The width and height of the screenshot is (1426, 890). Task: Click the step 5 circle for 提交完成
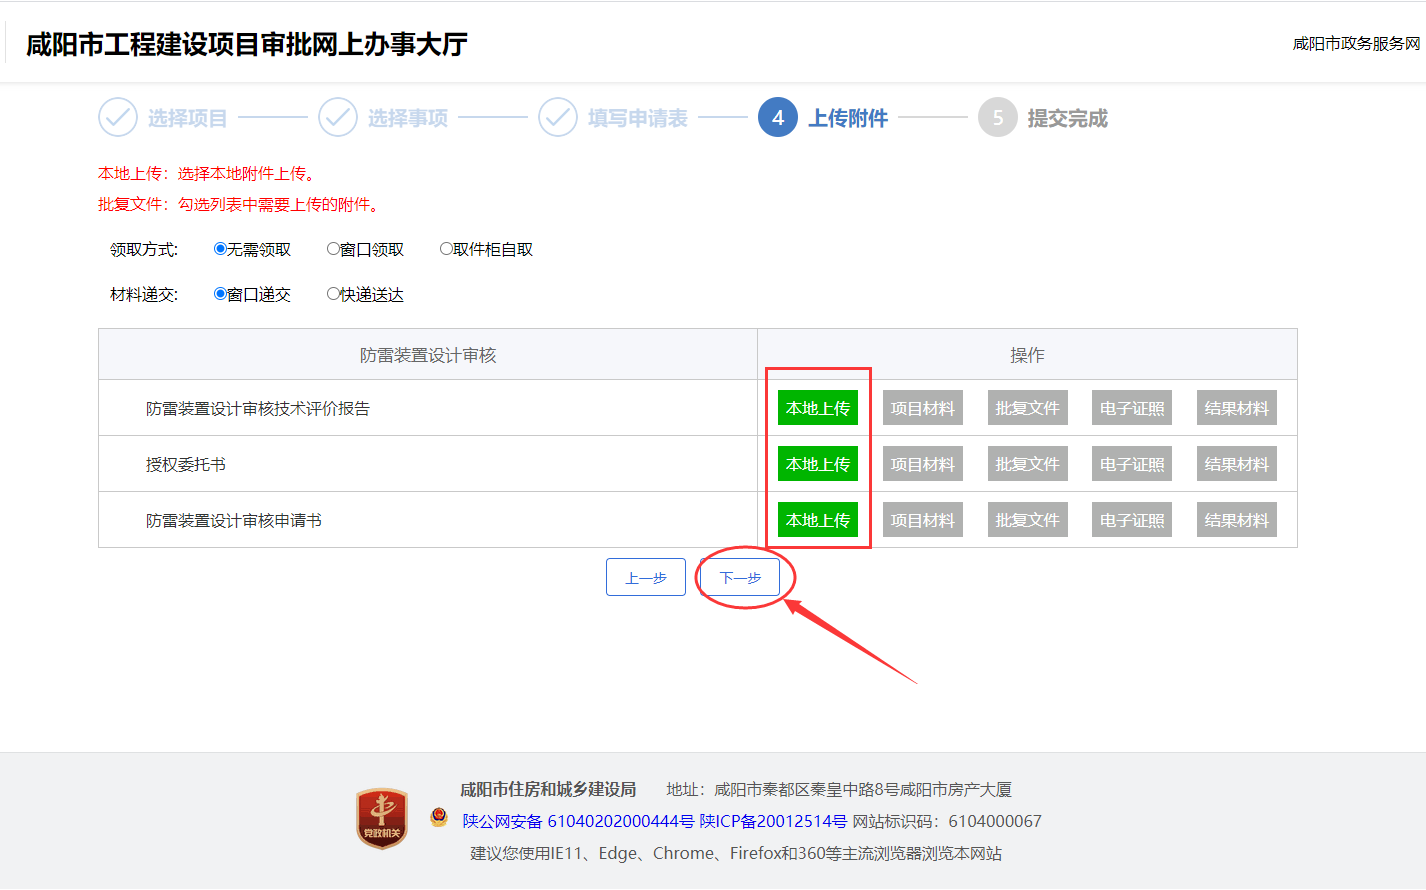click(997, 118)
